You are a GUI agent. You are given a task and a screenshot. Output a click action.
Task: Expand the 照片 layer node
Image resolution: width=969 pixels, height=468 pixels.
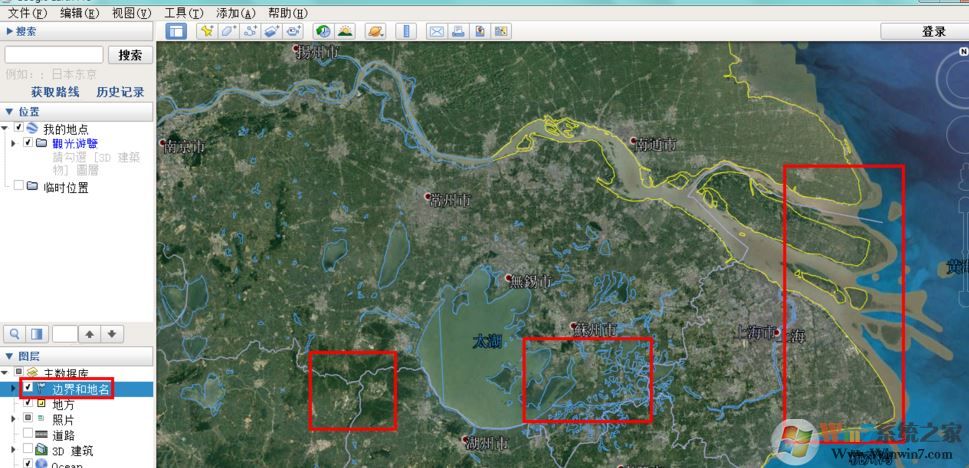pyautogui.click(x=14, y=419)
